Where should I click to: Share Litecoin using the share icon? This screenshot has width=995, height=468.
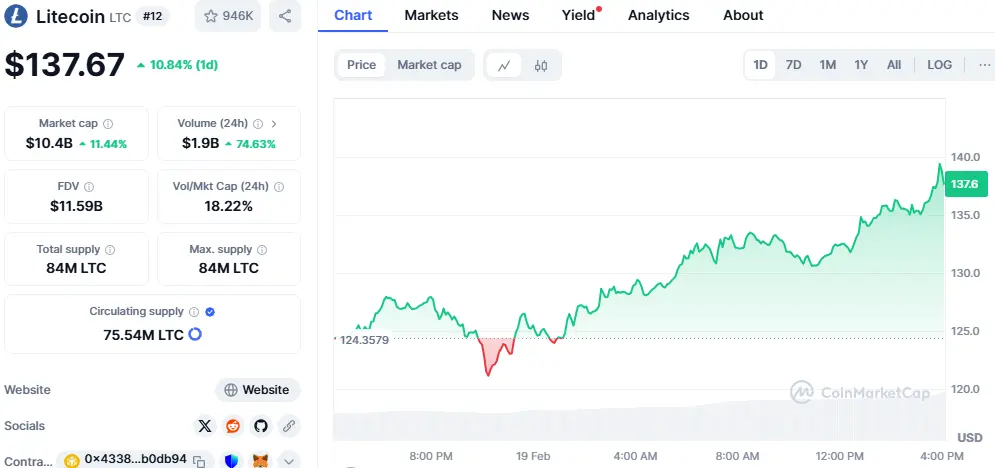[285, 16]
